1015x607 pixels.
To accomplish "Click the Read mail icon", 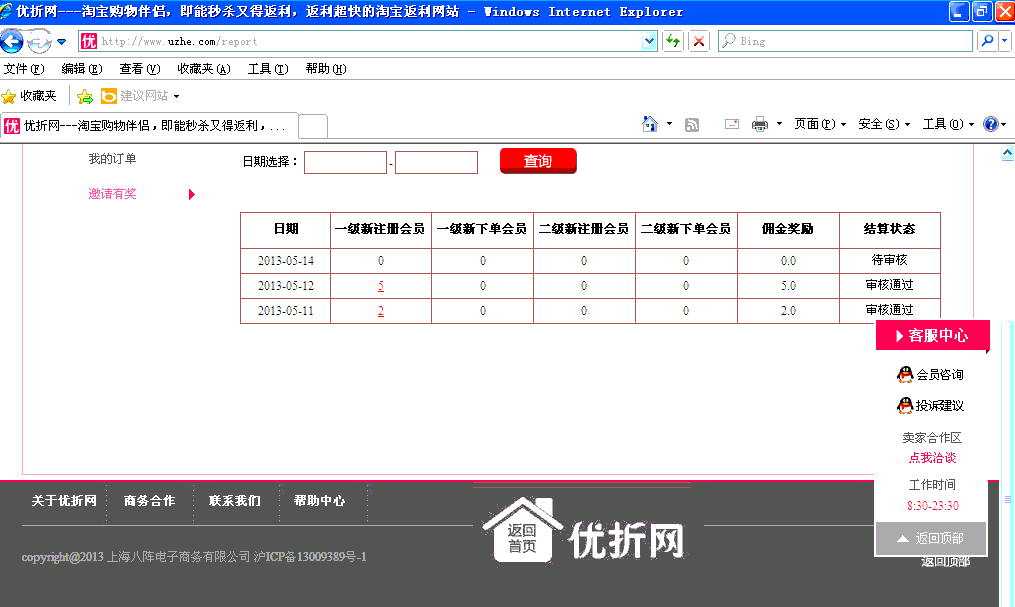I will [x=731, y=124].
